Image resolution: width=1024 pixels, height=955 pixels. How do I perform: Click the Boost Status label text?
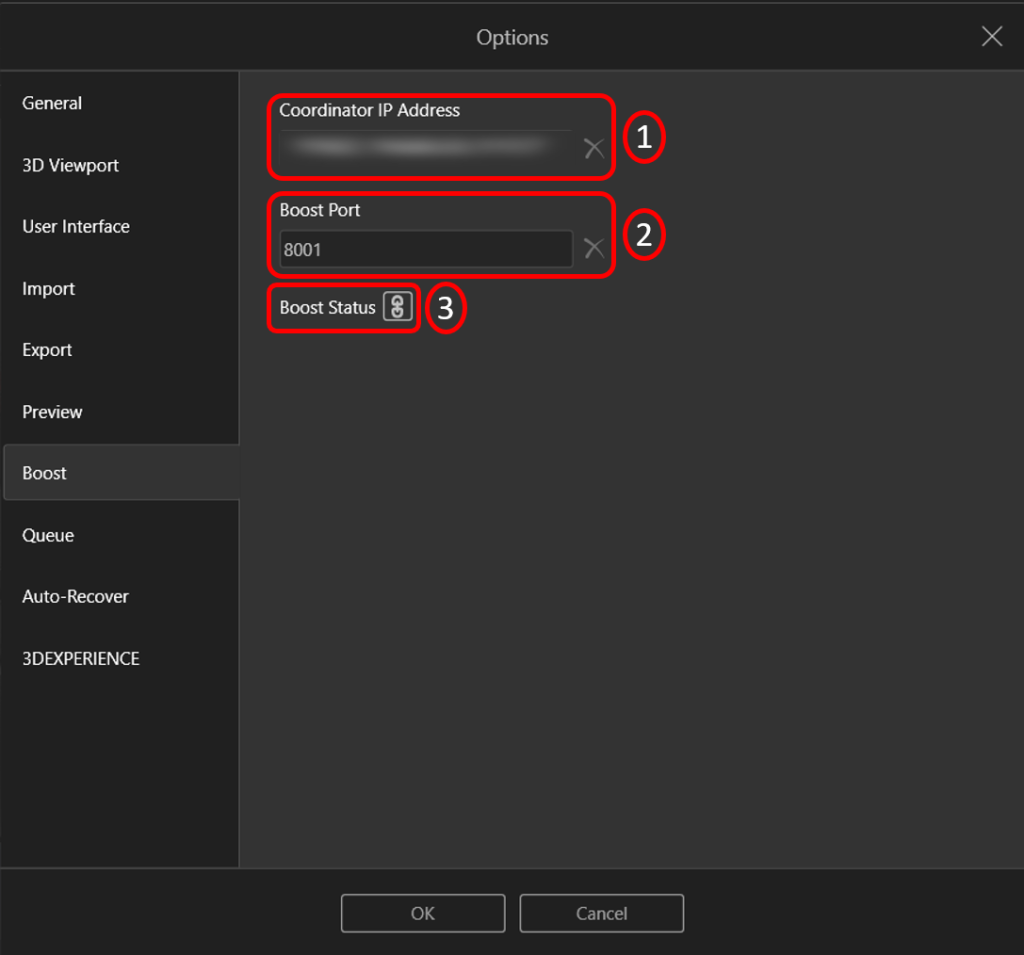[327, 308]
